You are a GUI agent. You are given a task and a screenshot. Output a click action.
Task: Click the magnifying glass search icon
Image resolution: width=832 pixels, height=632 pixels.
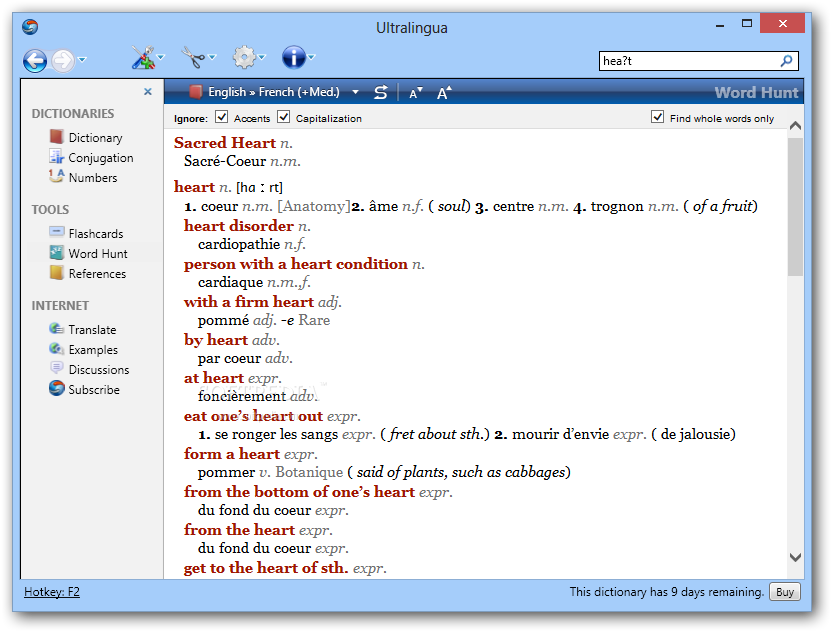pyautogui.click(x=787, y=61)
